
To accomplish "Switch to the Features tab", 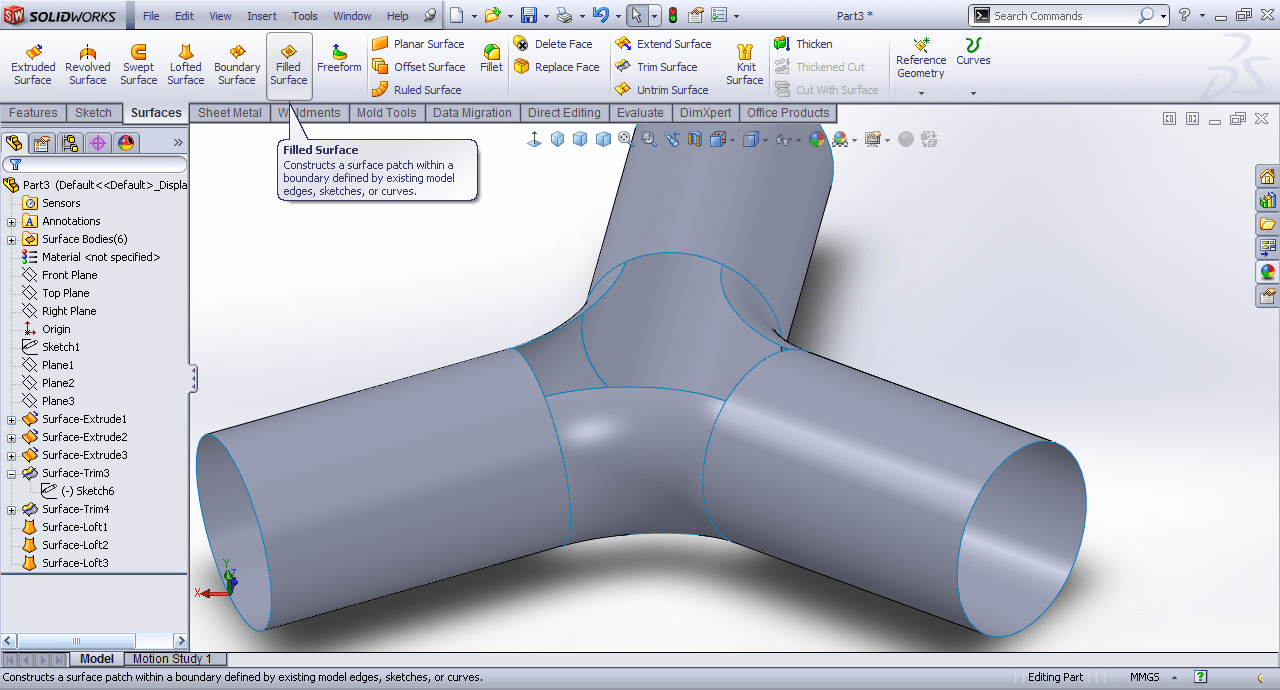I will tap(33, 113).
